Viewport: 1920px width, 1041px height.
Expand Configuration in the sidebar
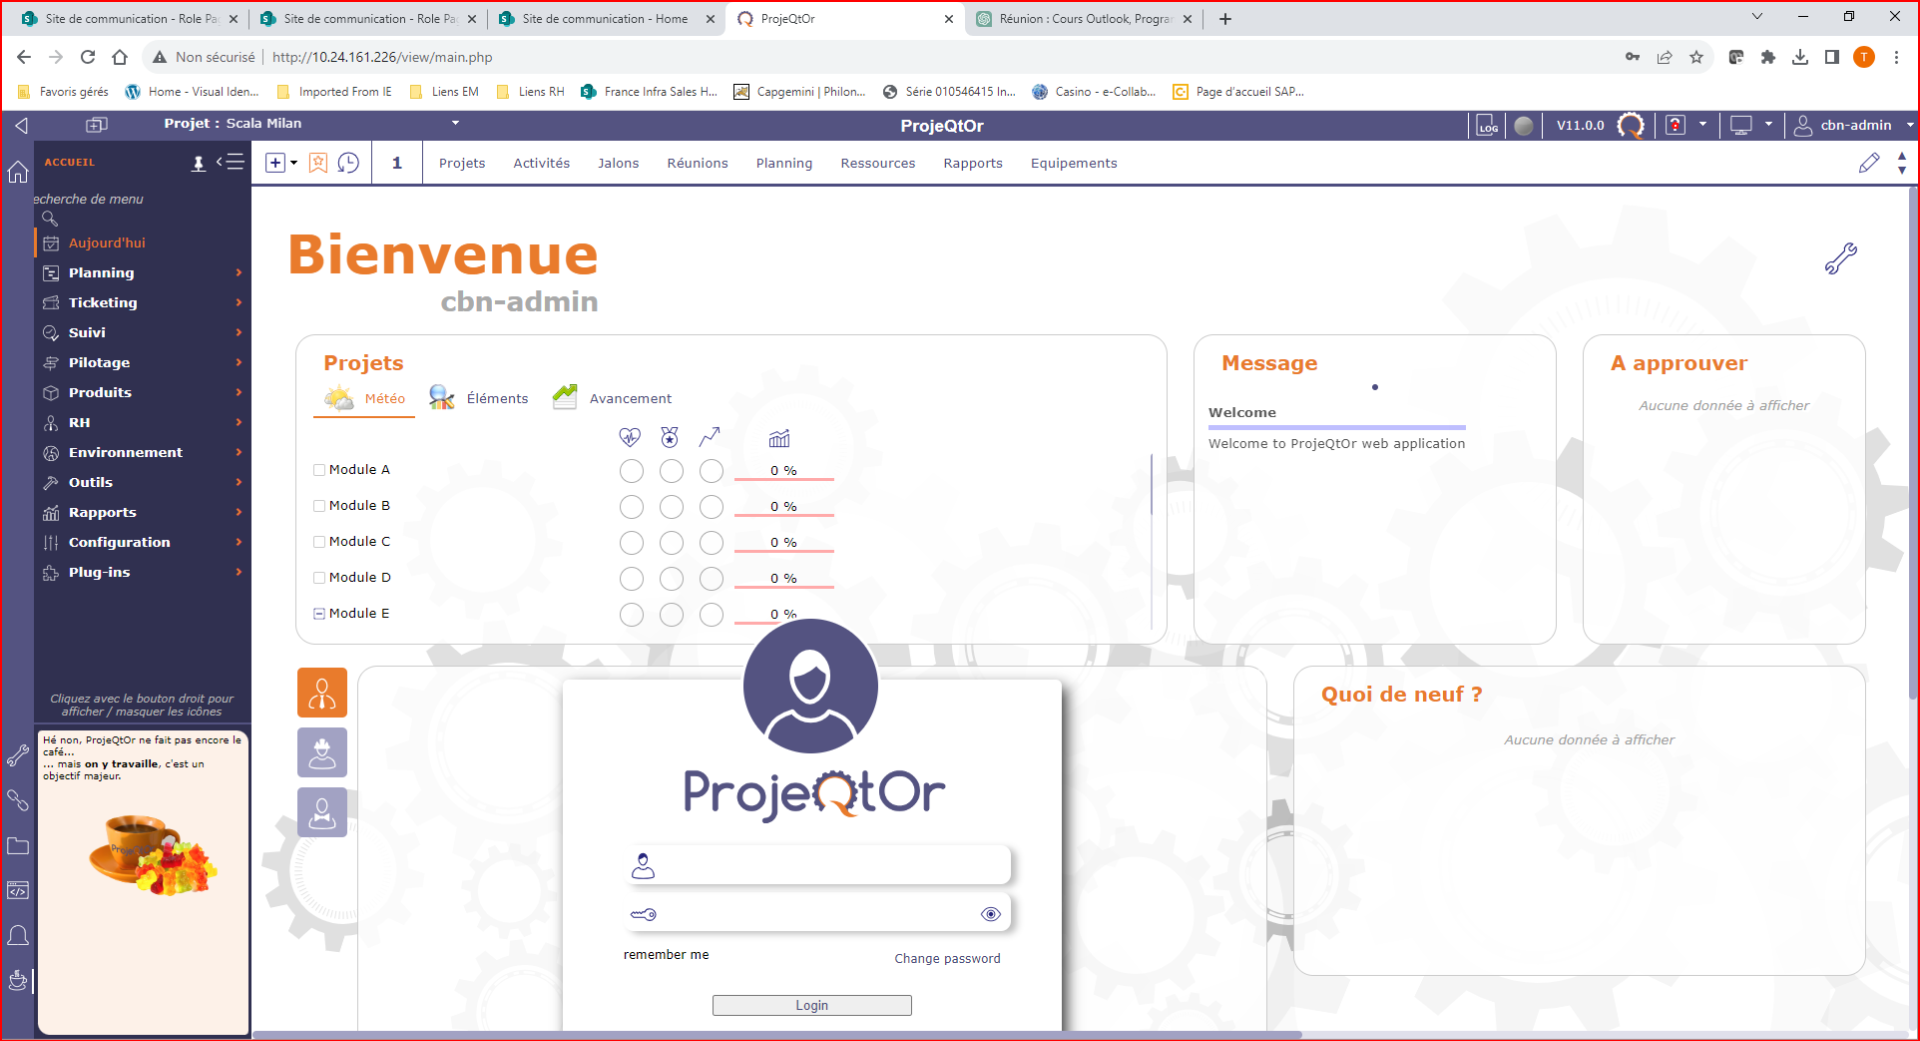pyautogui.click(x=143, y=542)
